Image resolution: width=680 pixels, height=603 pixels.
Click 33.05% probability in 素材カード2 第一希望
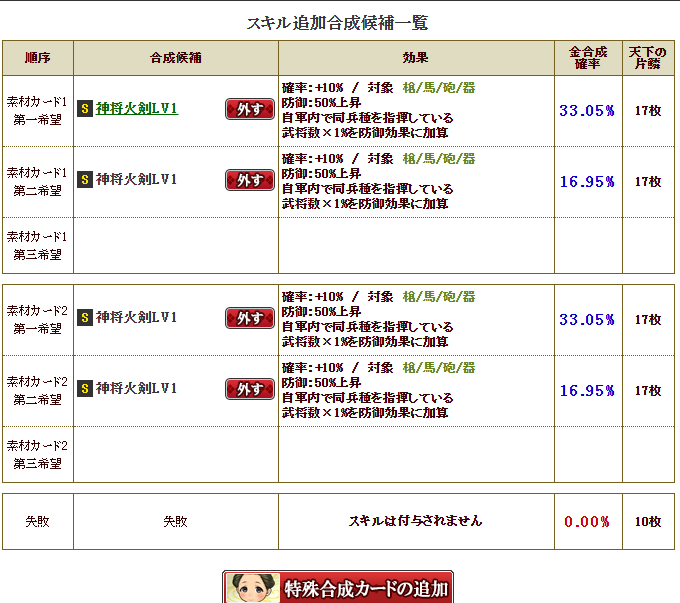tap(587, 320)
